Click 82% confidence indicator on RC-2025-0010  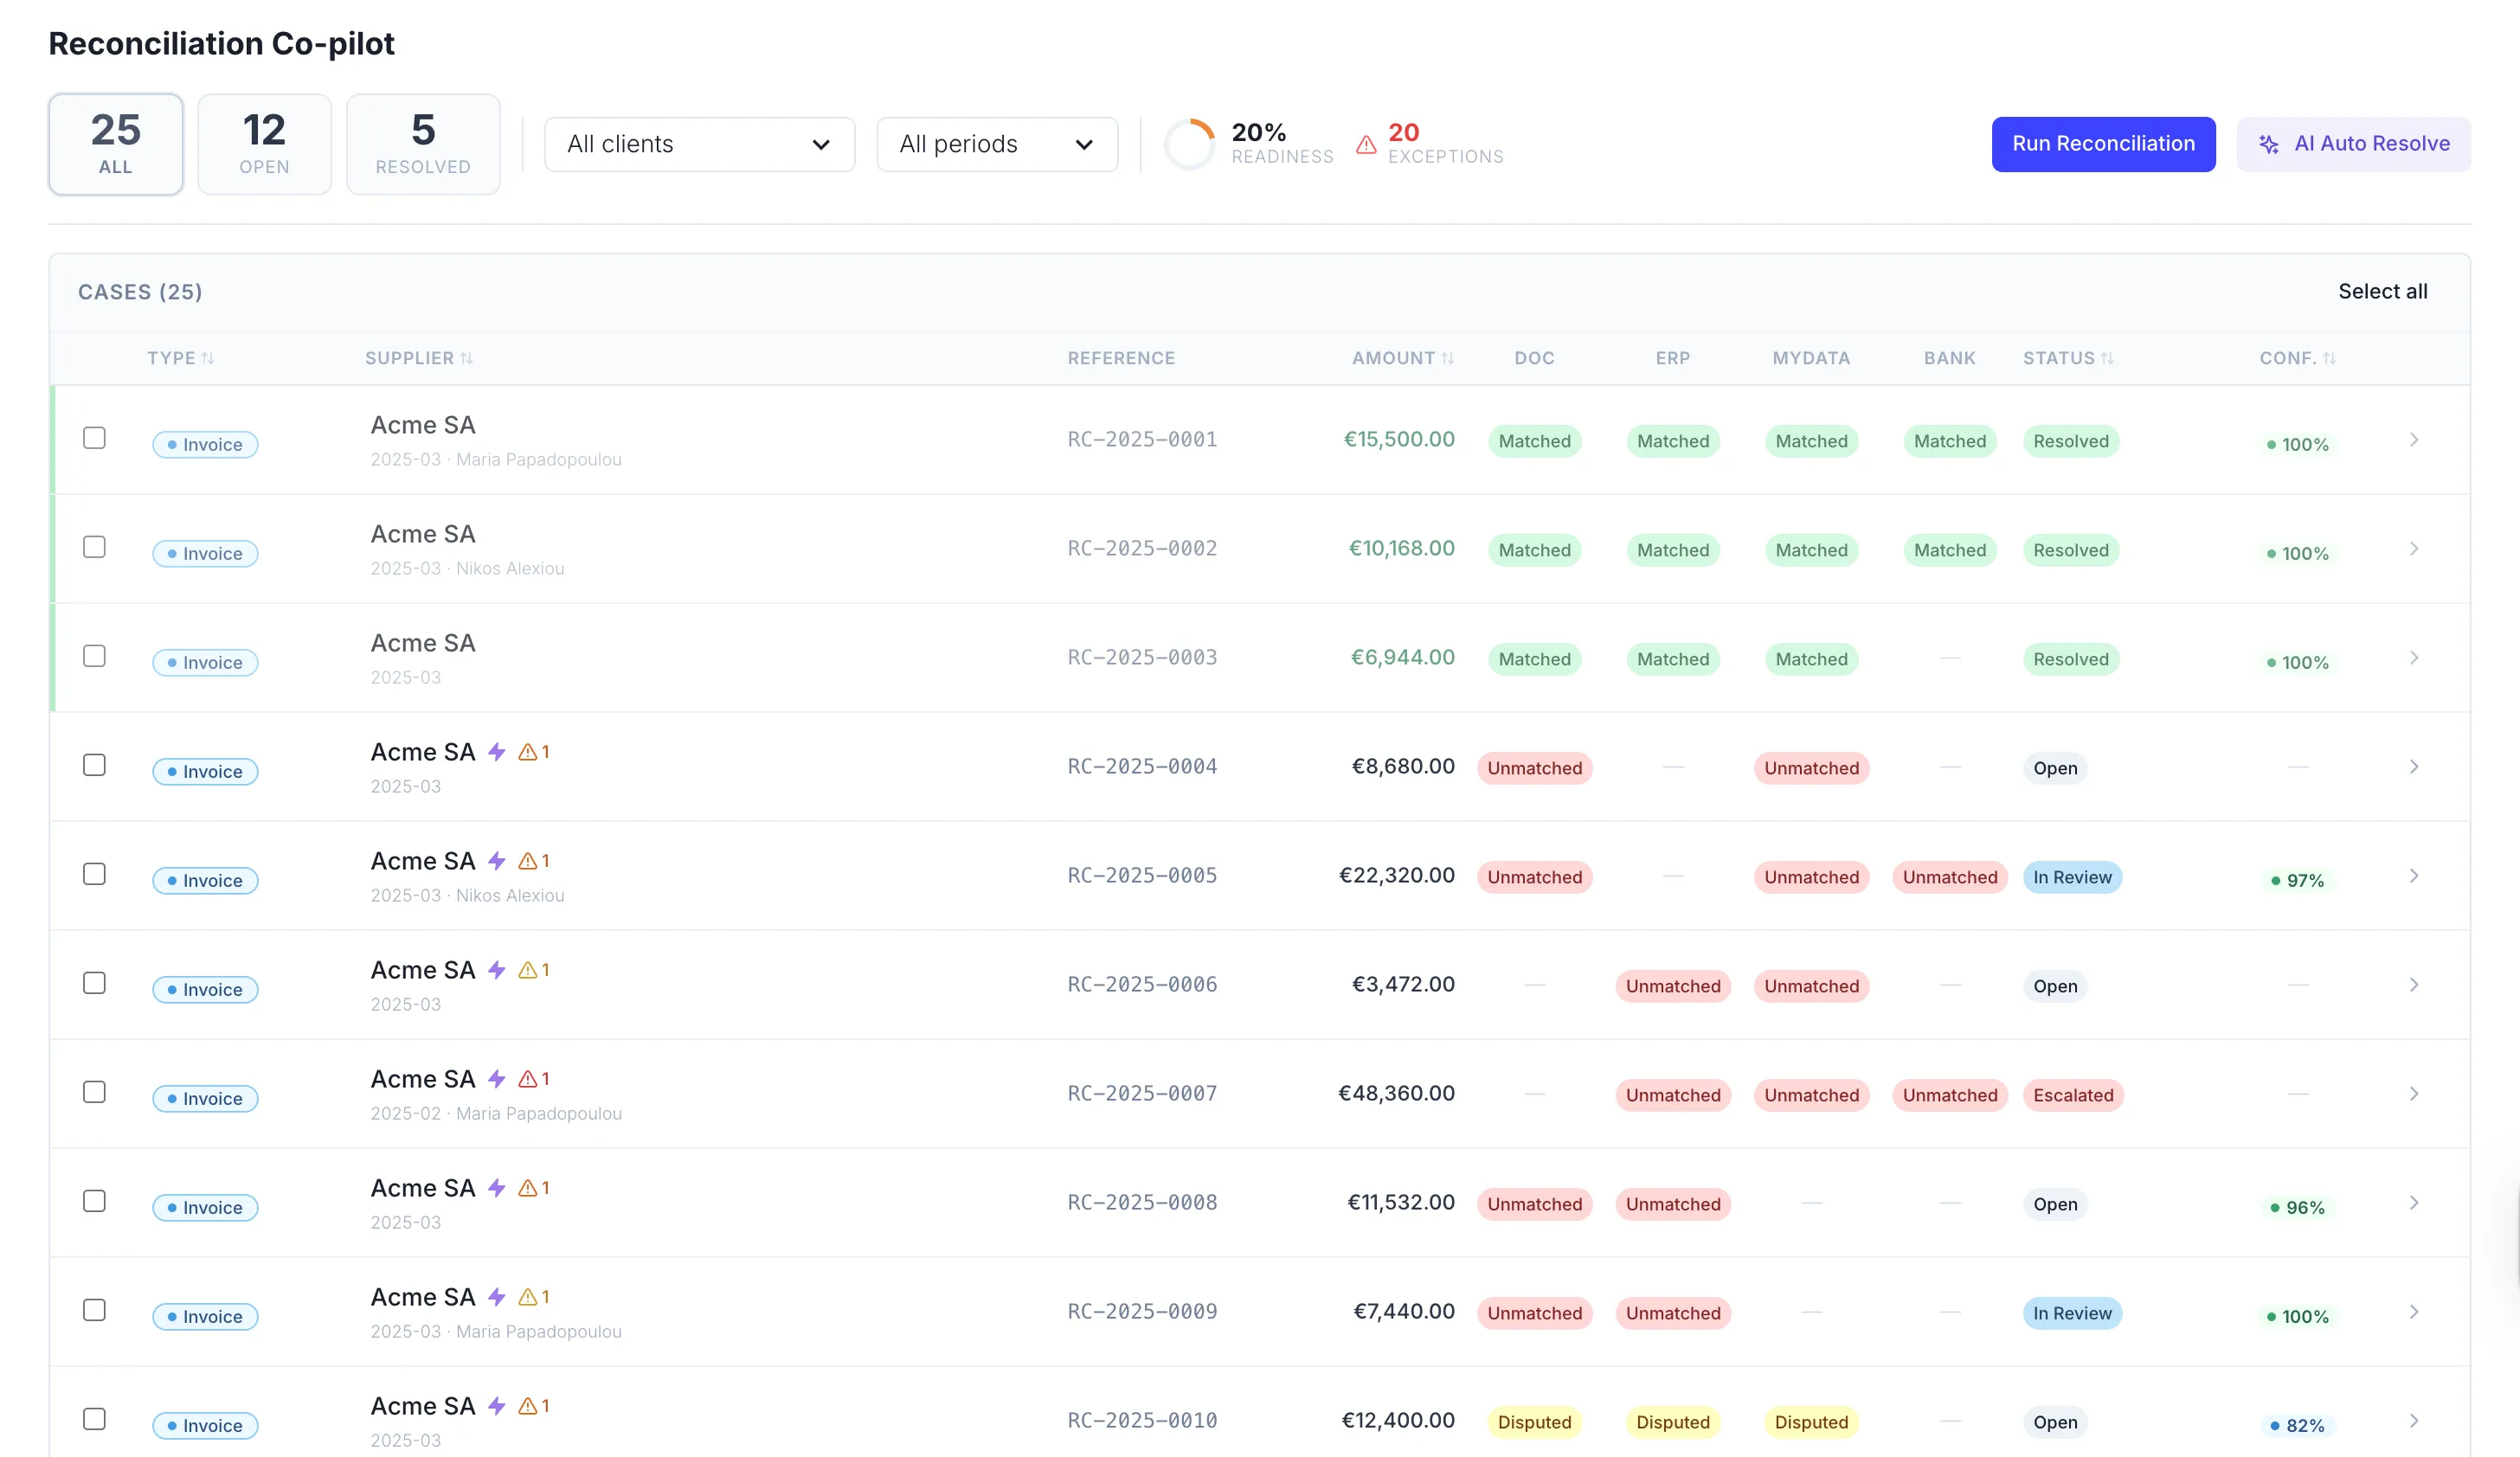(x=2297, y=1426)
